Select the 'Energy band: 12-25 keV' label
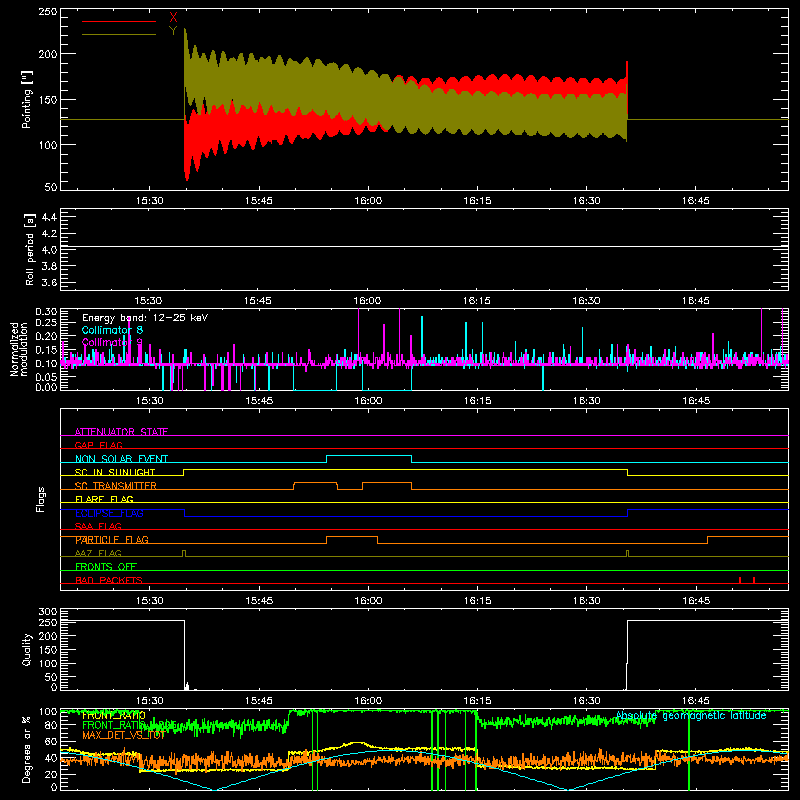Image resolution: width=800 pixels, height=800 pixels. (x=145, y=318)
